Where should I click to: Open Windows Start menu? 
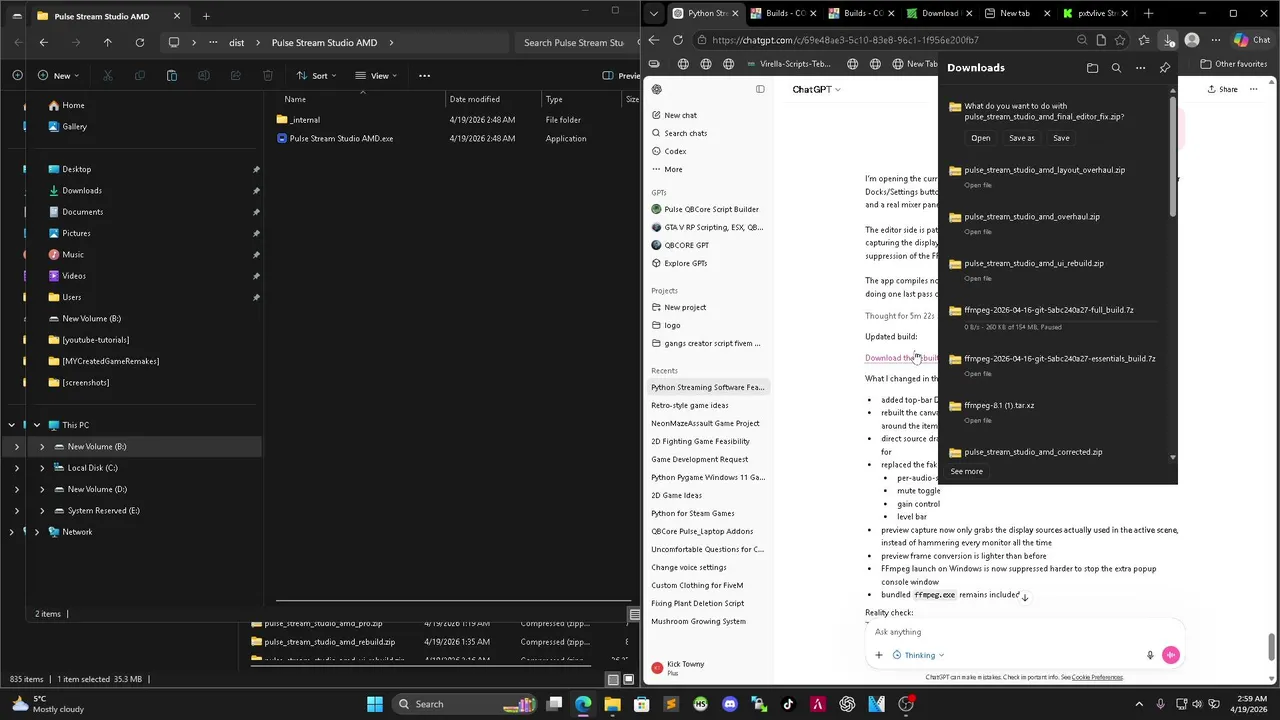tap(375, 704)
